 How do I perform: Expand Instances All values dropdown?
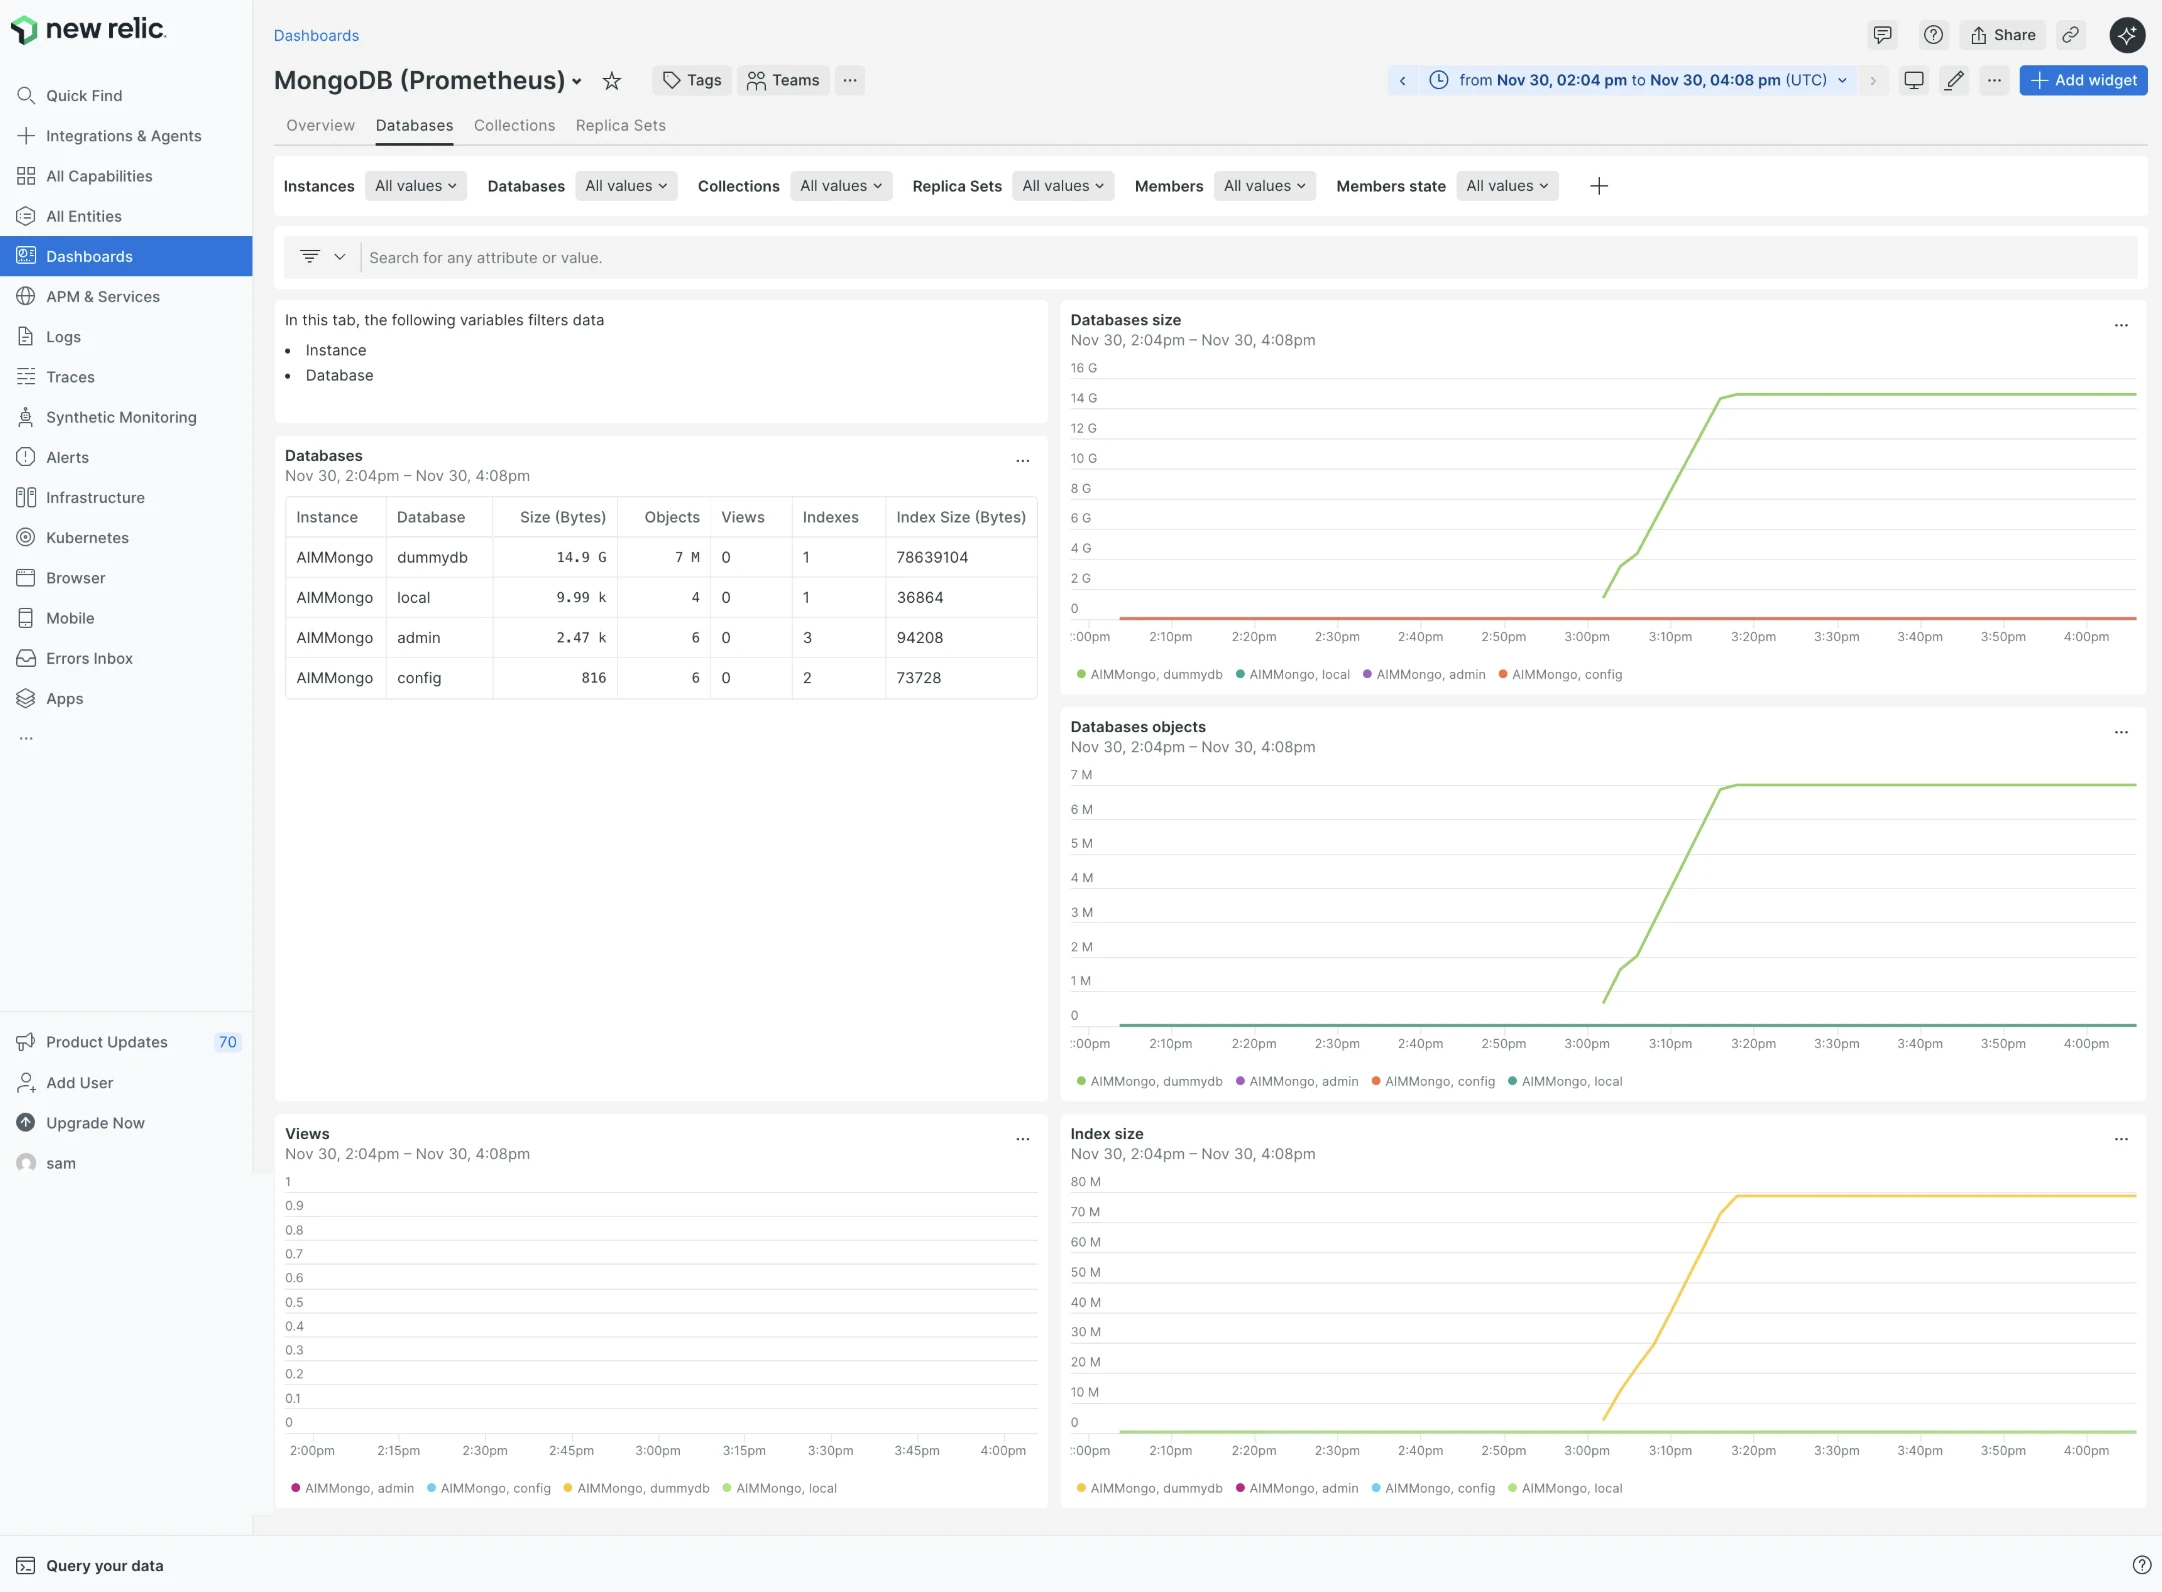[x=416, y=186]
